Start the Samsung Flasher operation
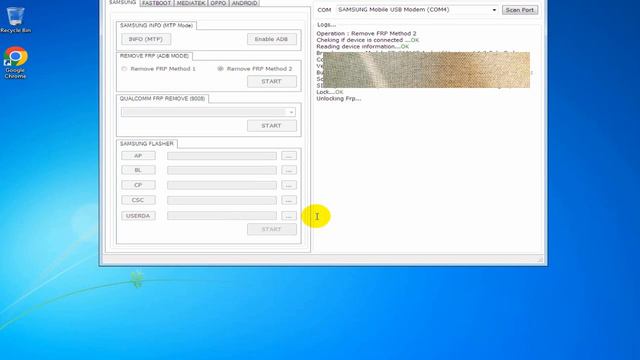This screenshot has height=360, width=640. [x=271, y=229]
